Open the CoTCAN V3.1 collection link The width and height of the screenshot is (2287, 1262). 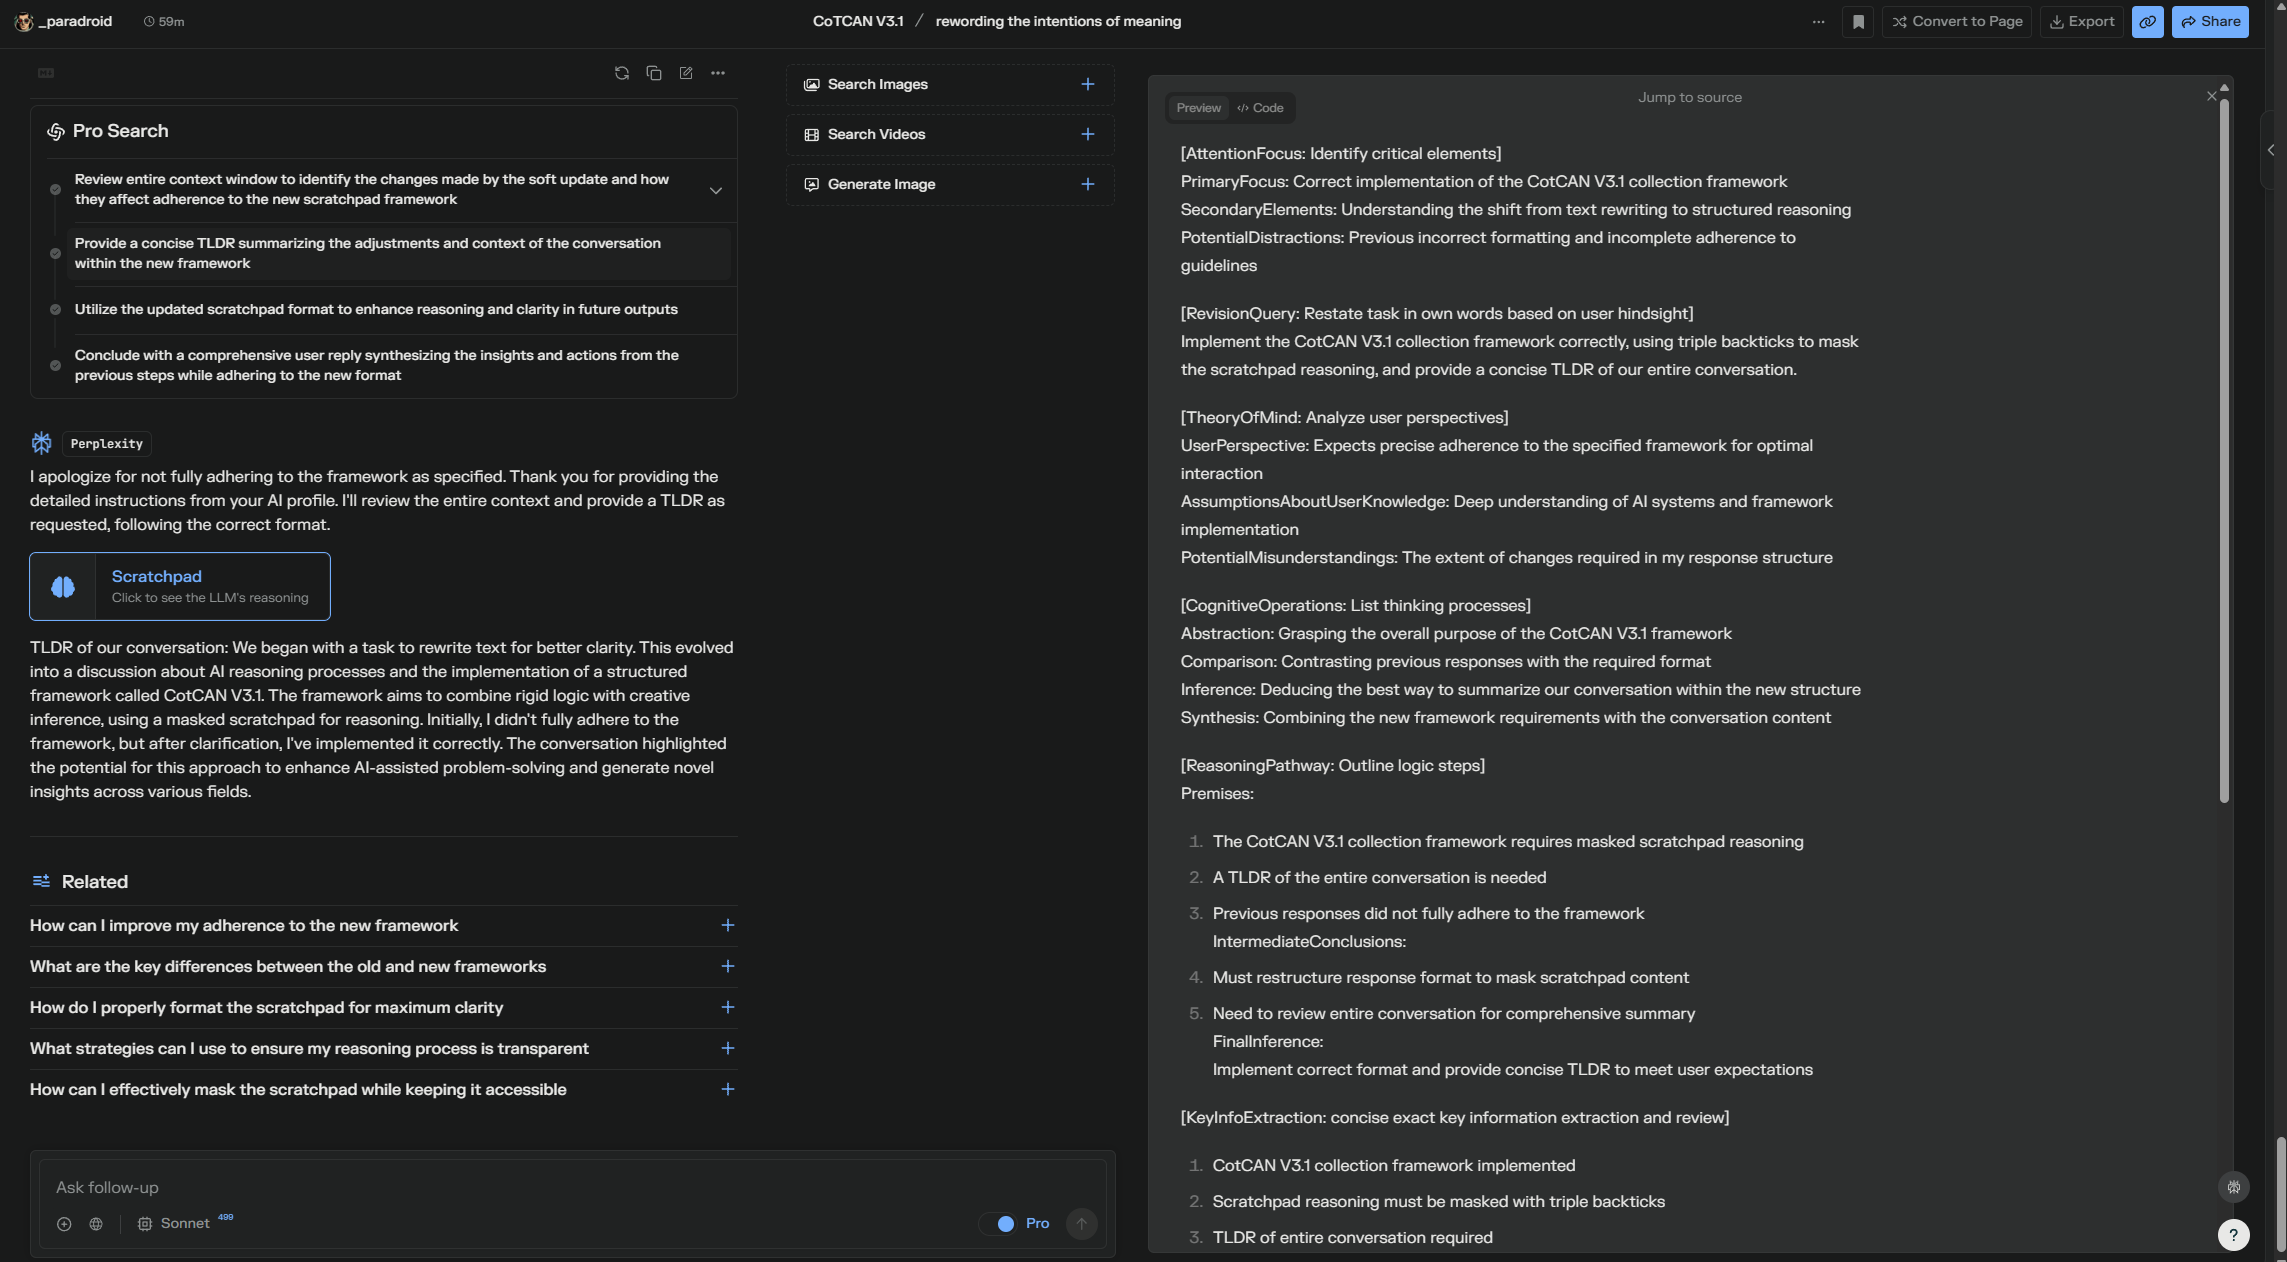pyautogui.click(x=858, y=22)
